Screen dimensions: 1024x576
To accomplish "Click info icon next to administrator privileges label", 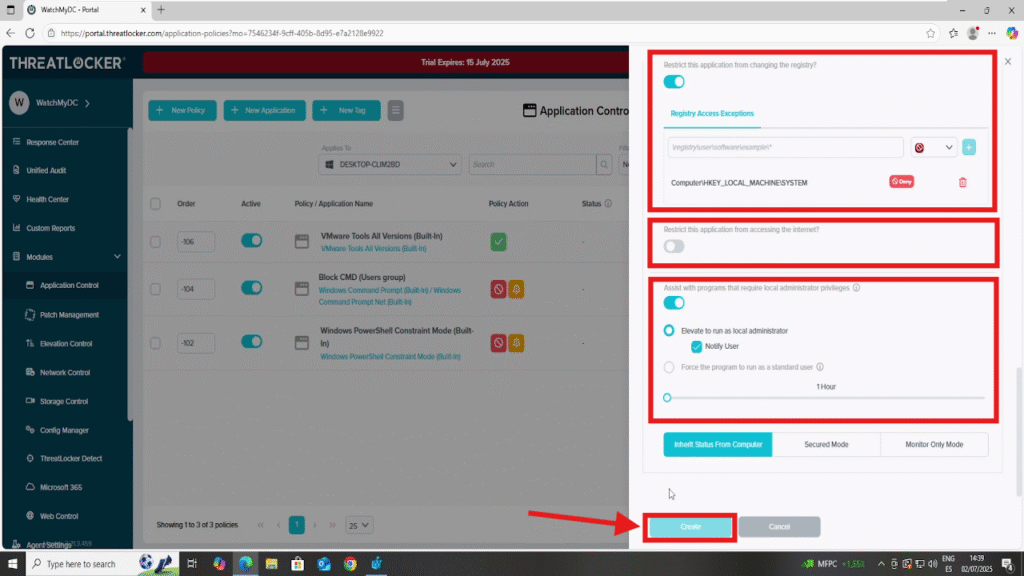I will pyautogui.click(x=856, y=288).
